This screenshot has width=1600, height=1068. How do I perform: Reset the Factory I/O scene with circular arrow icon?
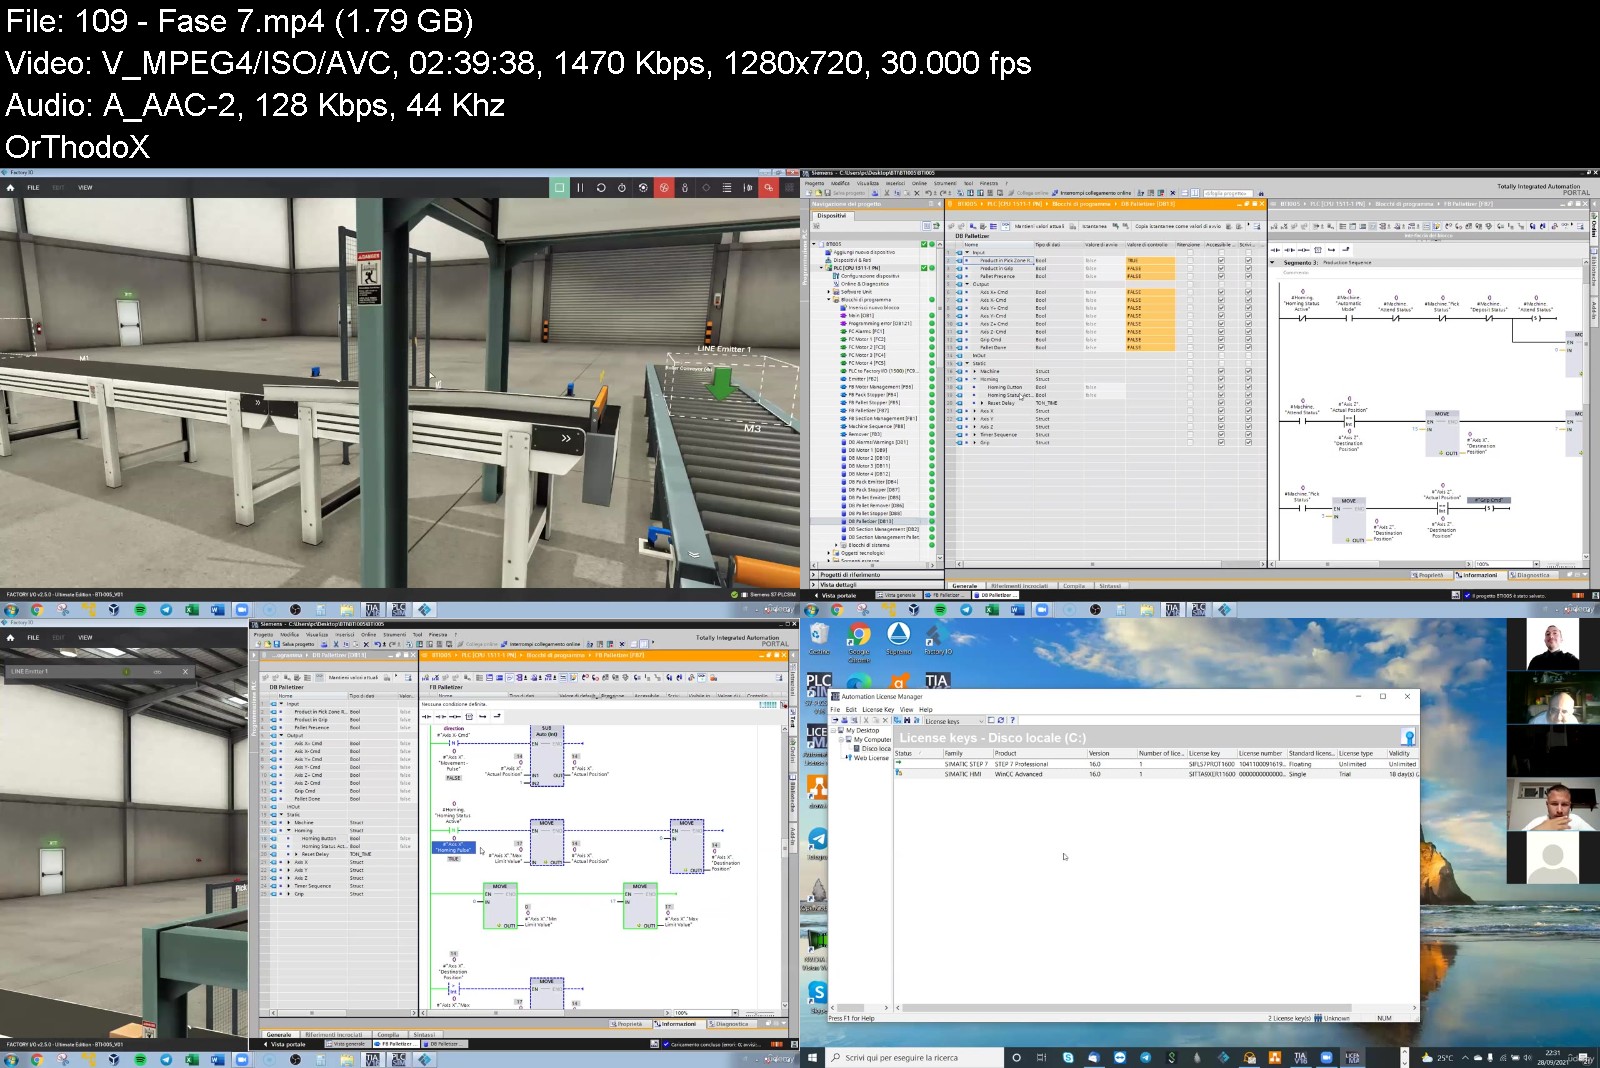[601, 187]
